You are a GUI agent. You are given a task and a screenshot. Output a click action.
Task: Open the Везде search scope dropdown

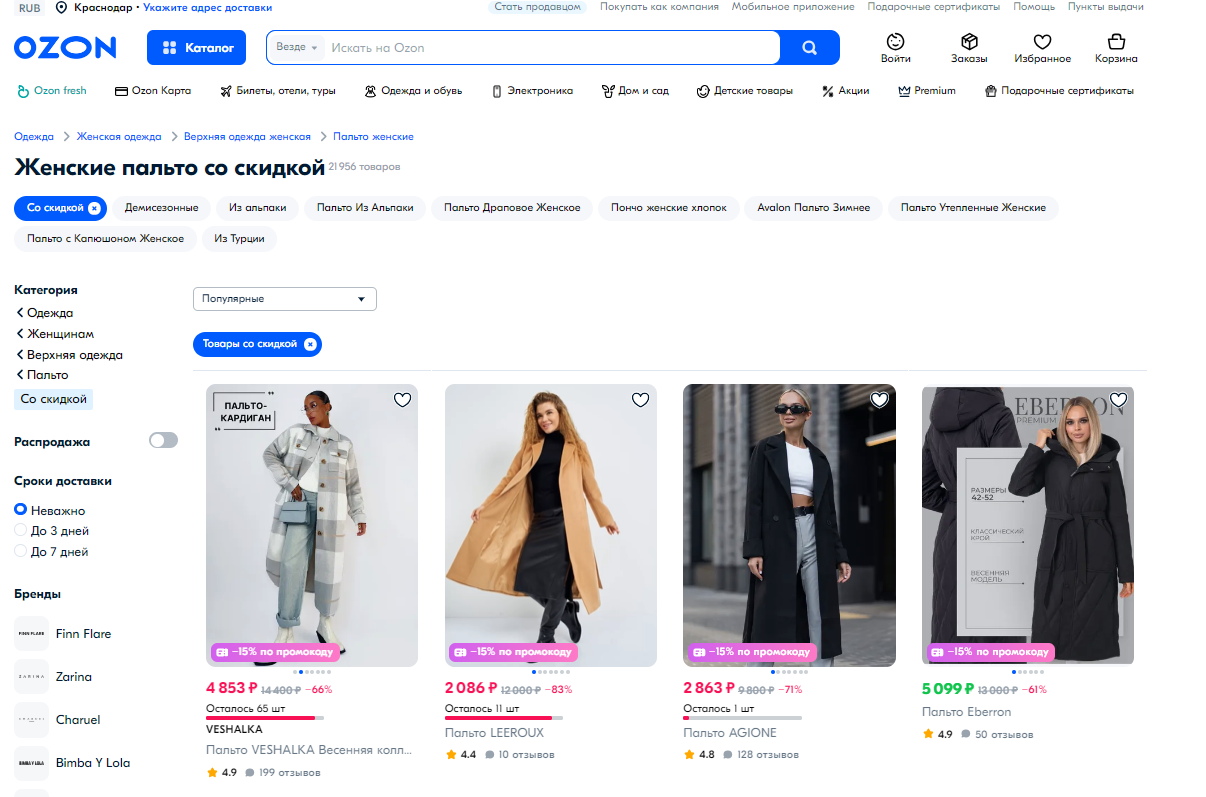click(x=297, y=47)
